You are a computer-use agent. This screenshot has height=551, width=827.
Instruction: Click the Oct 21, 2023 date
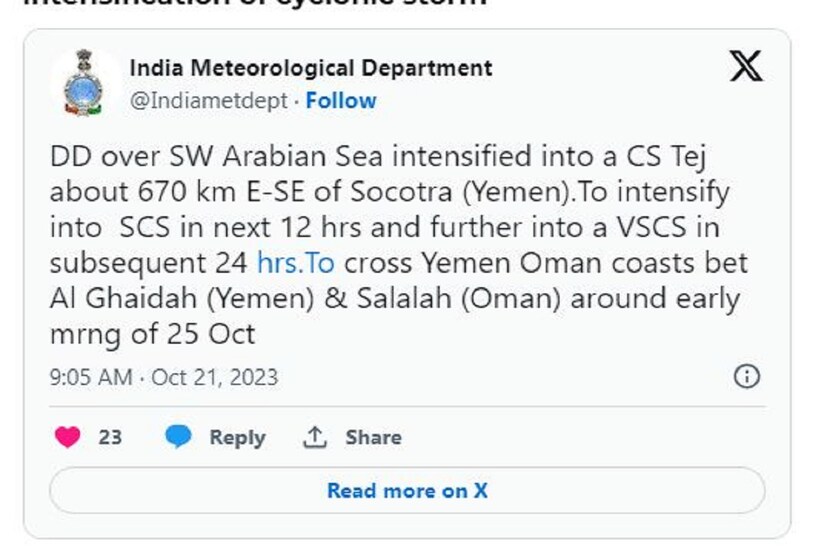click(215, 378)
